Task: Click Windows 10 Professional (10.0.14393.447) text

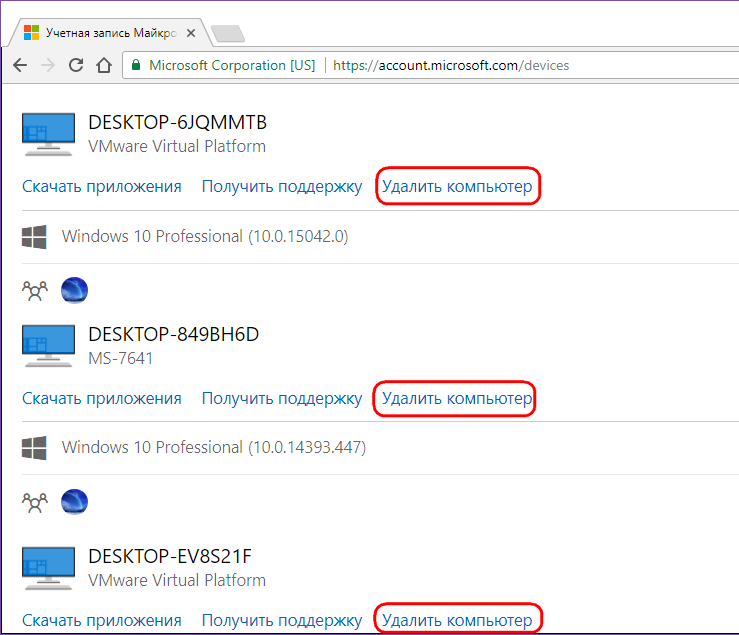Action: pos(214,447)
